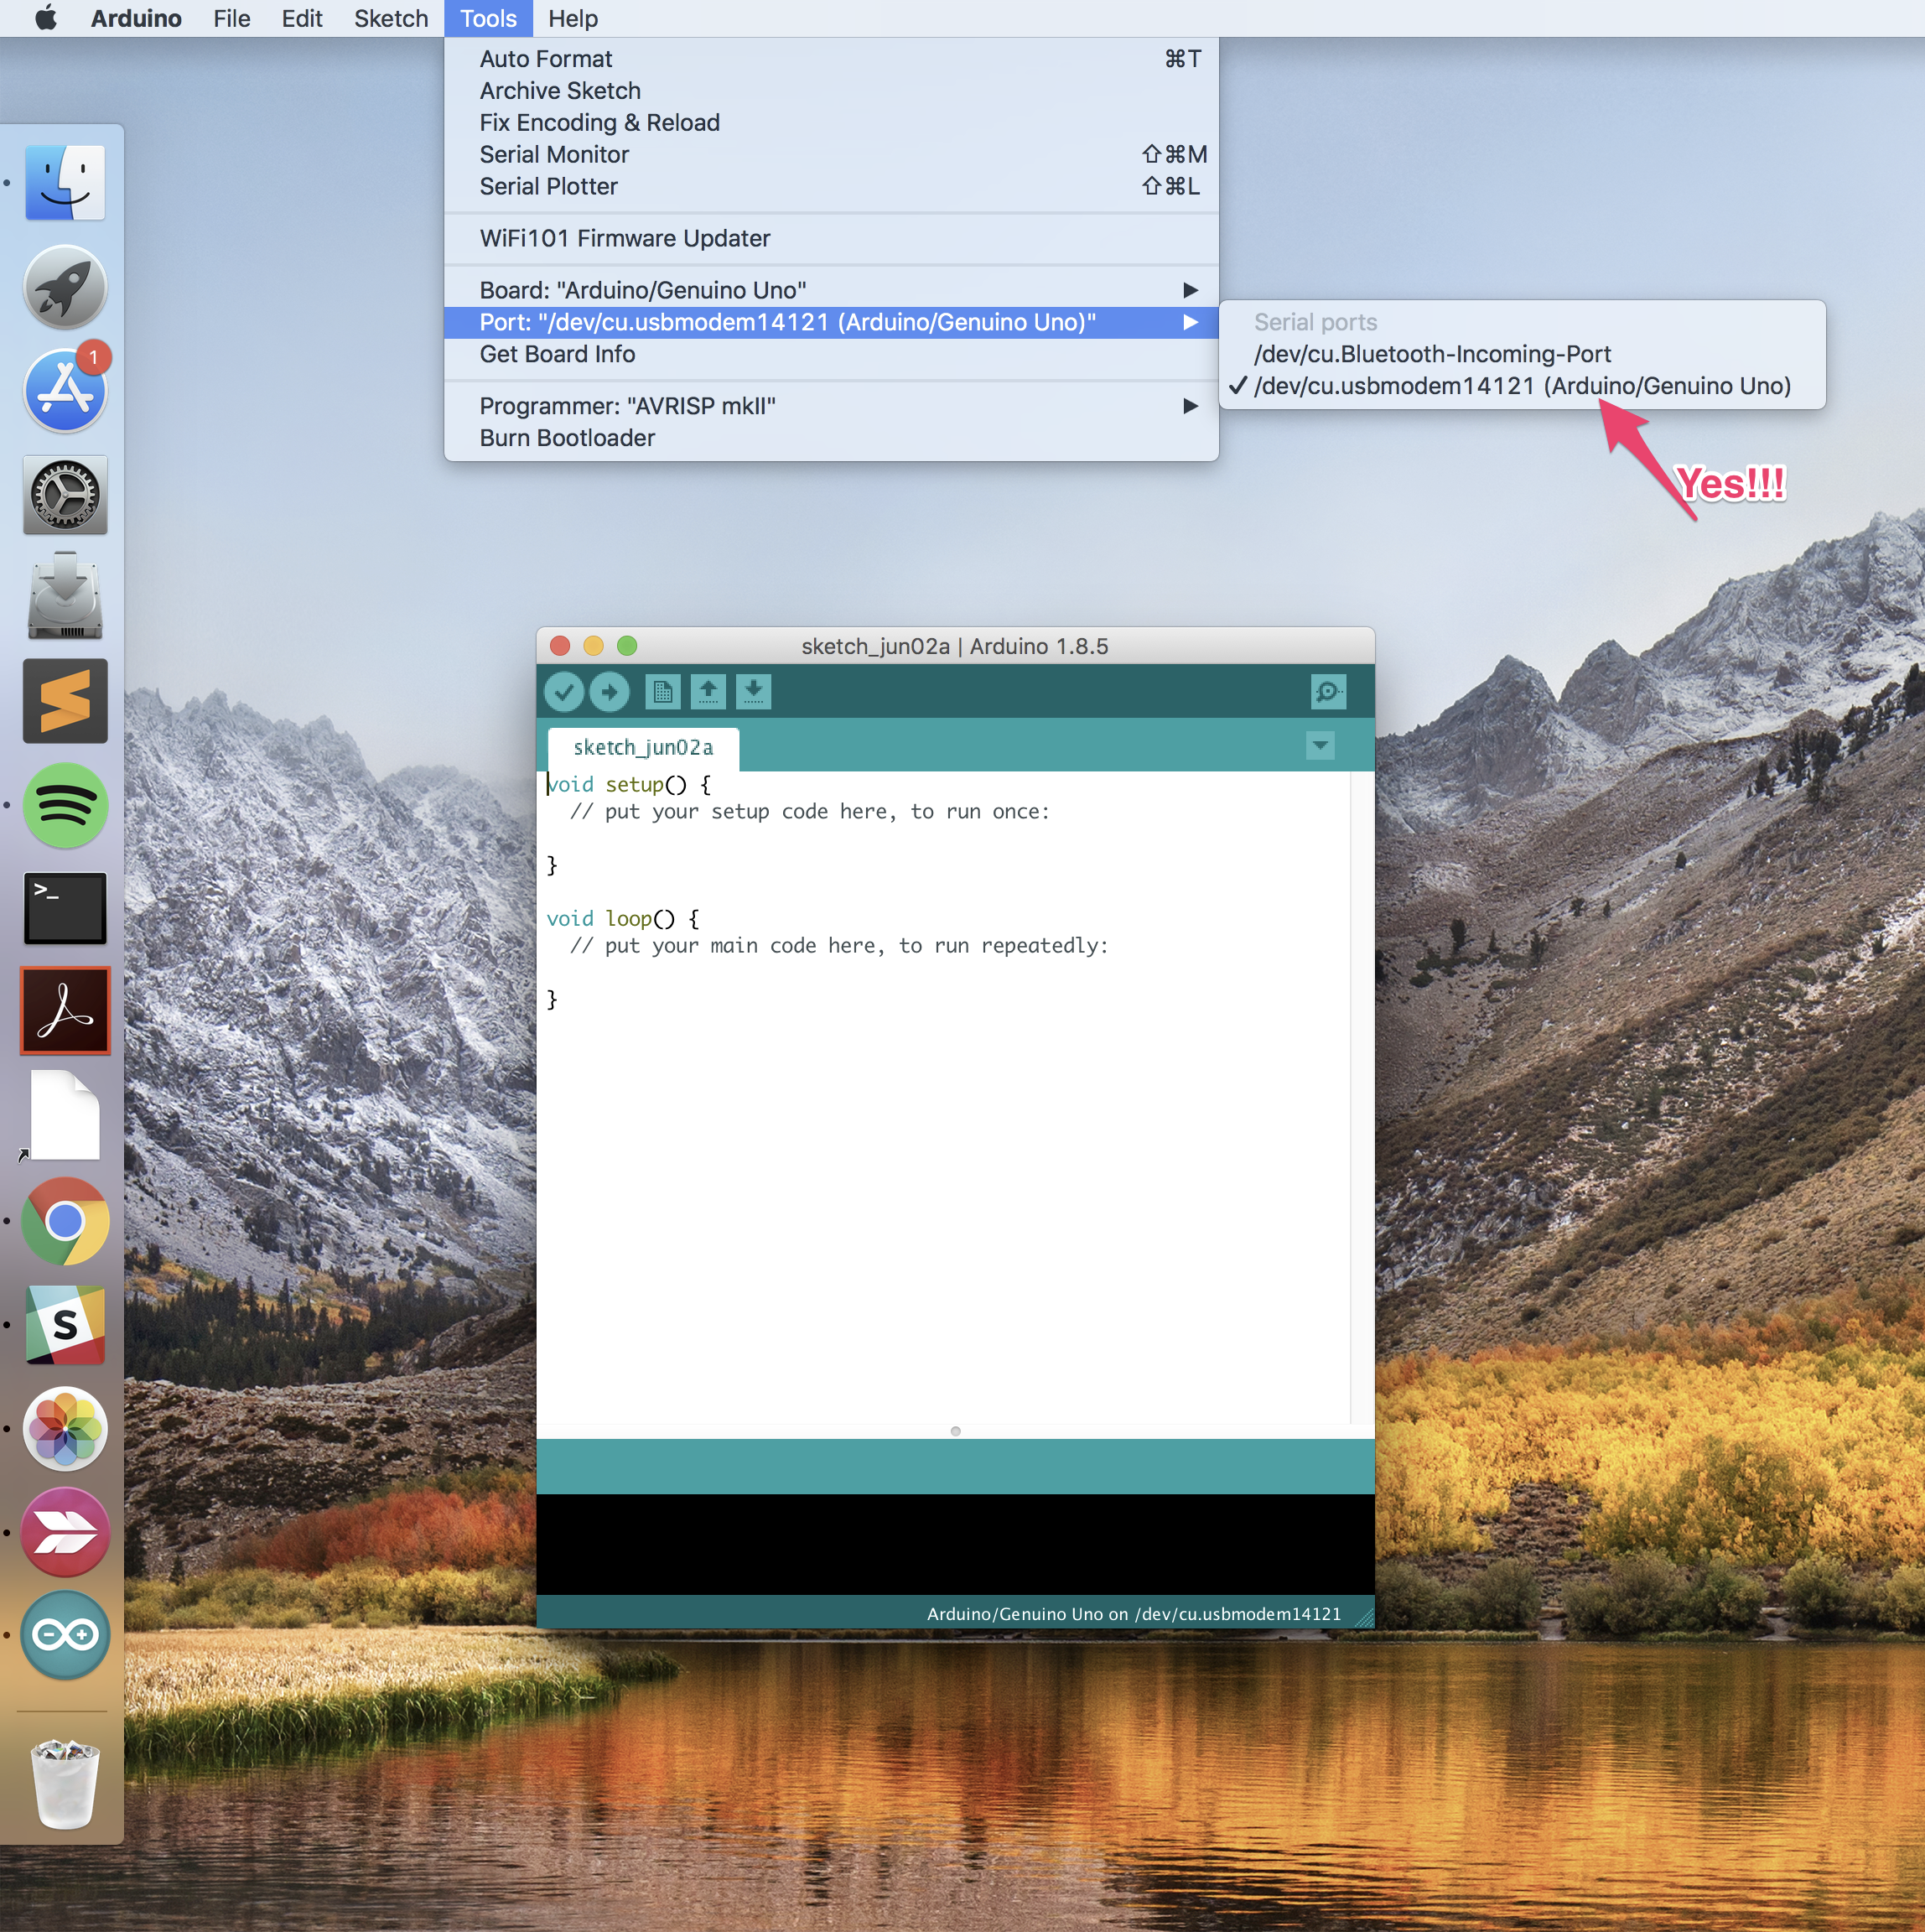Open Adobe Acrobat from the Dock
The height and width of the screenshot is (1932, 1925).
[x=65, y=1011]
